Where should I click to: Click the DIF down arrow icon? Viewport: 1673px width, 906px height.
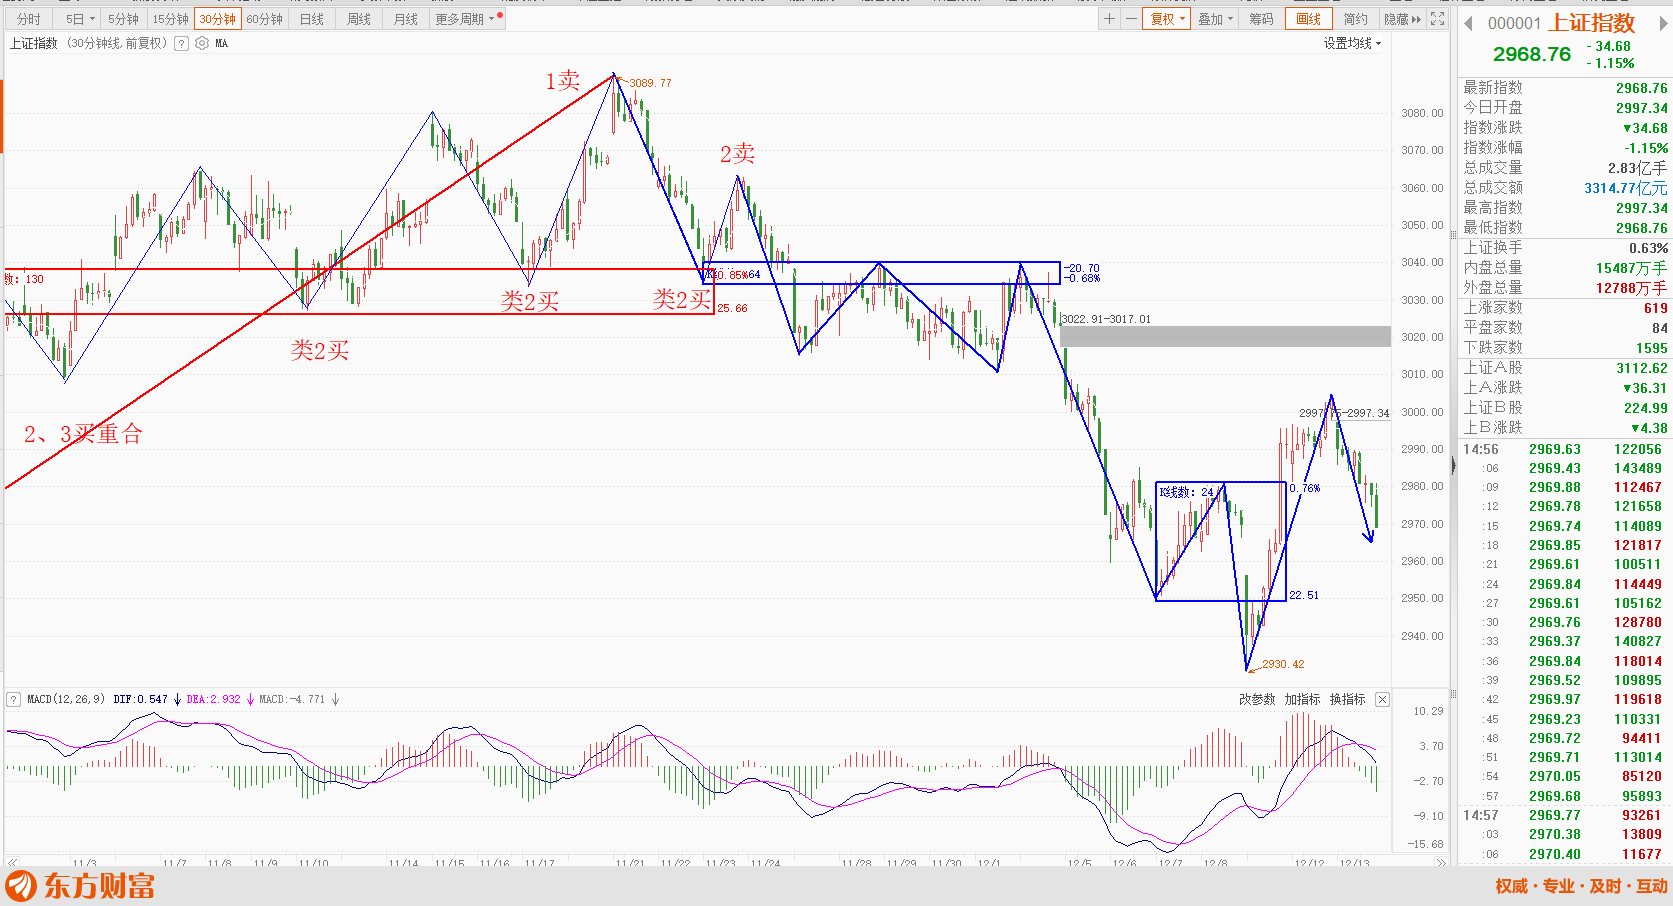(x=177, y=699)
